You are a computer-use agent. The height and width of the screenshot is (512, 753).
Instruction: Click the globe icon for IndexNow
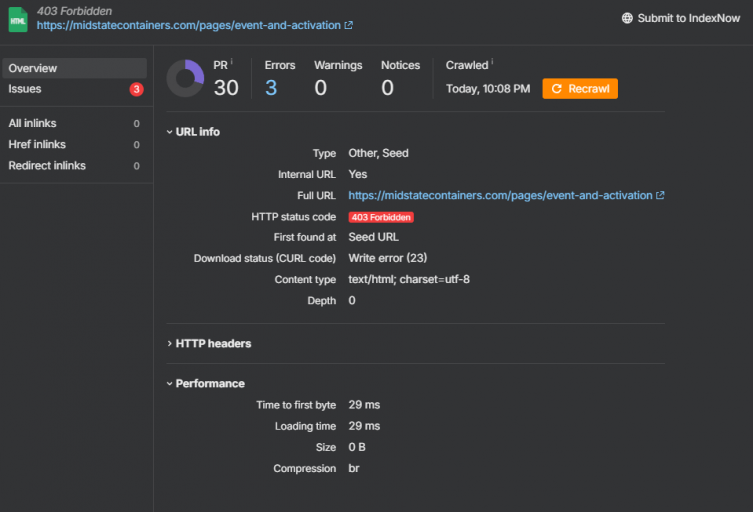(x=627, y=18)
